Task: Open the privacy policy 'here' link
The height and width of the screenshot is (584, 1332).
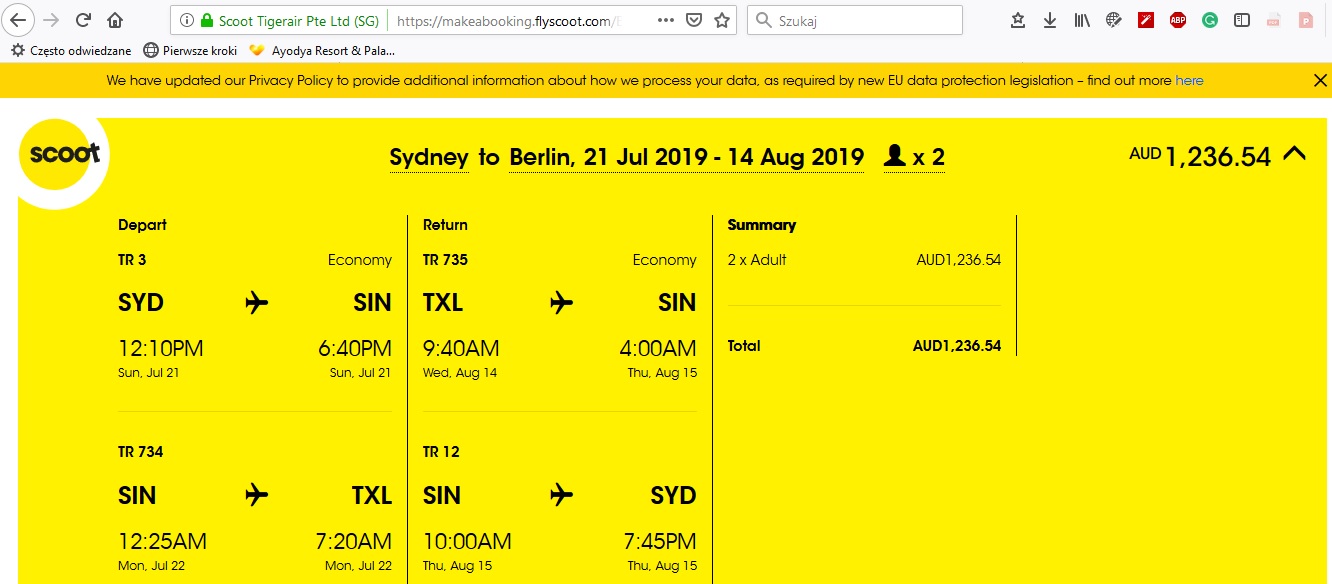Action: [1189, 80]
